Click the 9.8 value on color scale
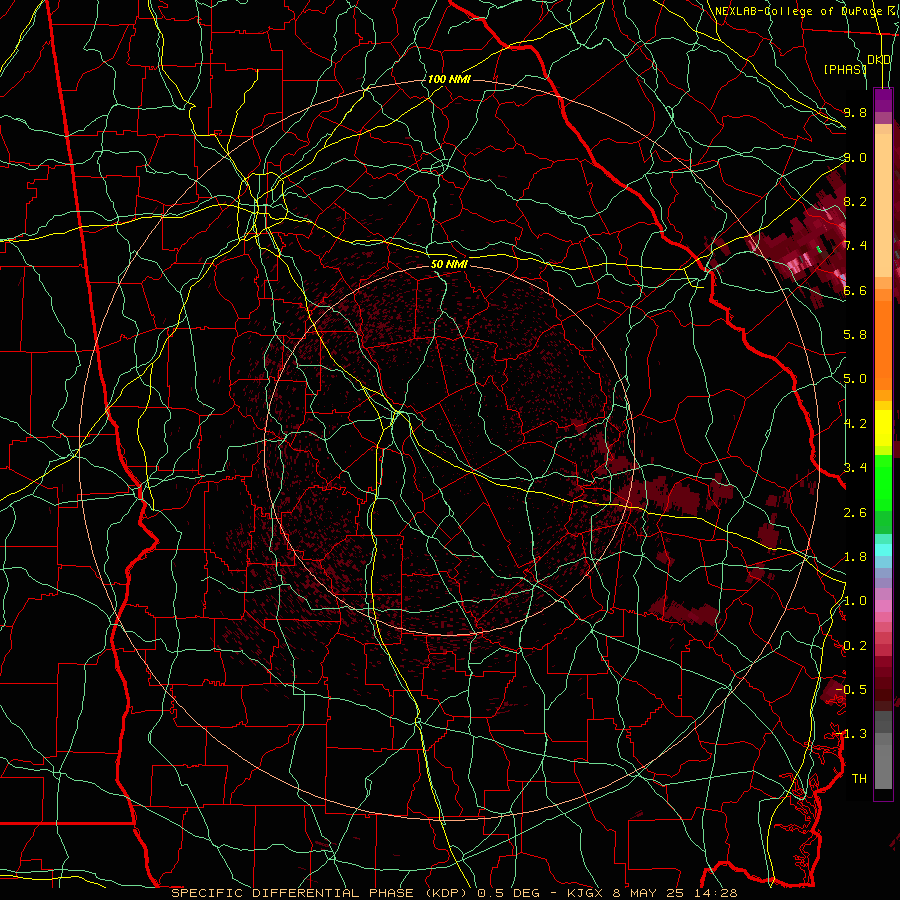 point(855,112)
